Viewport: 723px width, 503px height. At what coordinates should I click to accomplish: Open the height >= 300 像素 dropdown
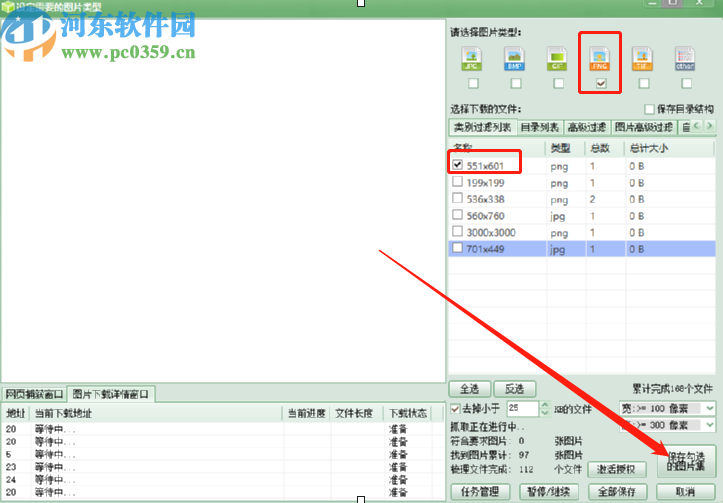click(x=709, y=425)
